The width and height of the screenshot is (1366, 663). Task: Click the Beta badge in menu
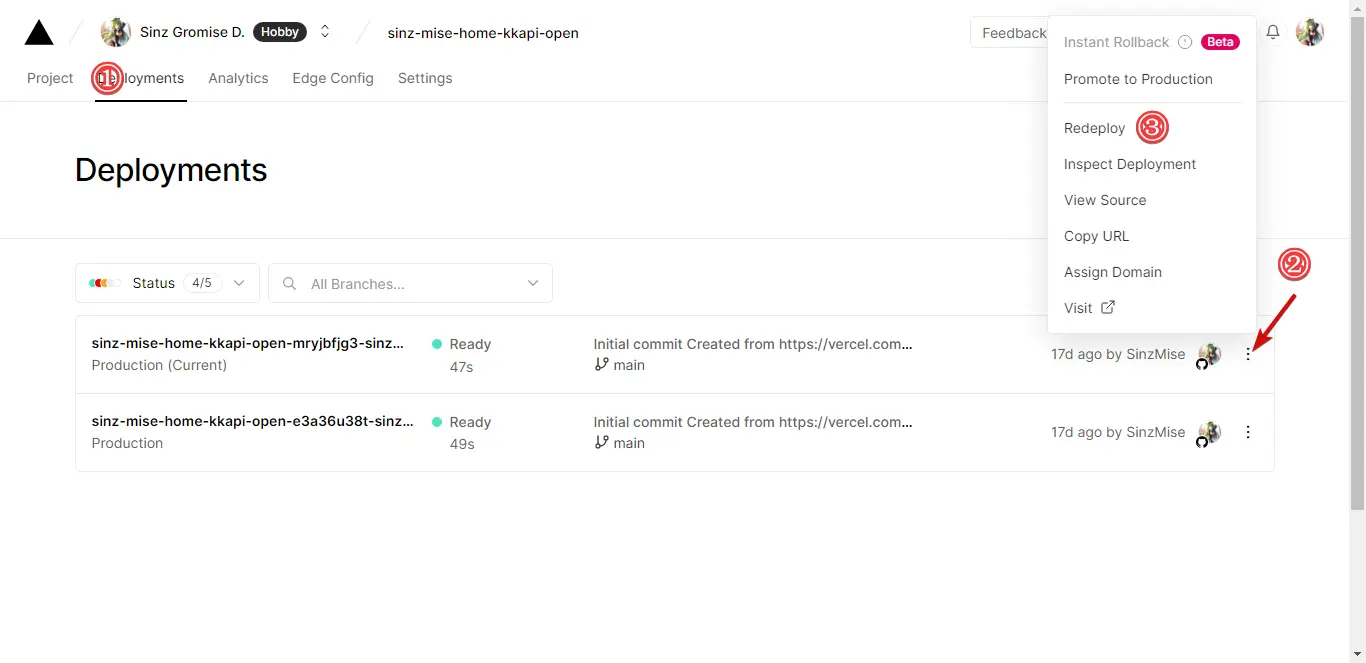tap(1220, 42)
